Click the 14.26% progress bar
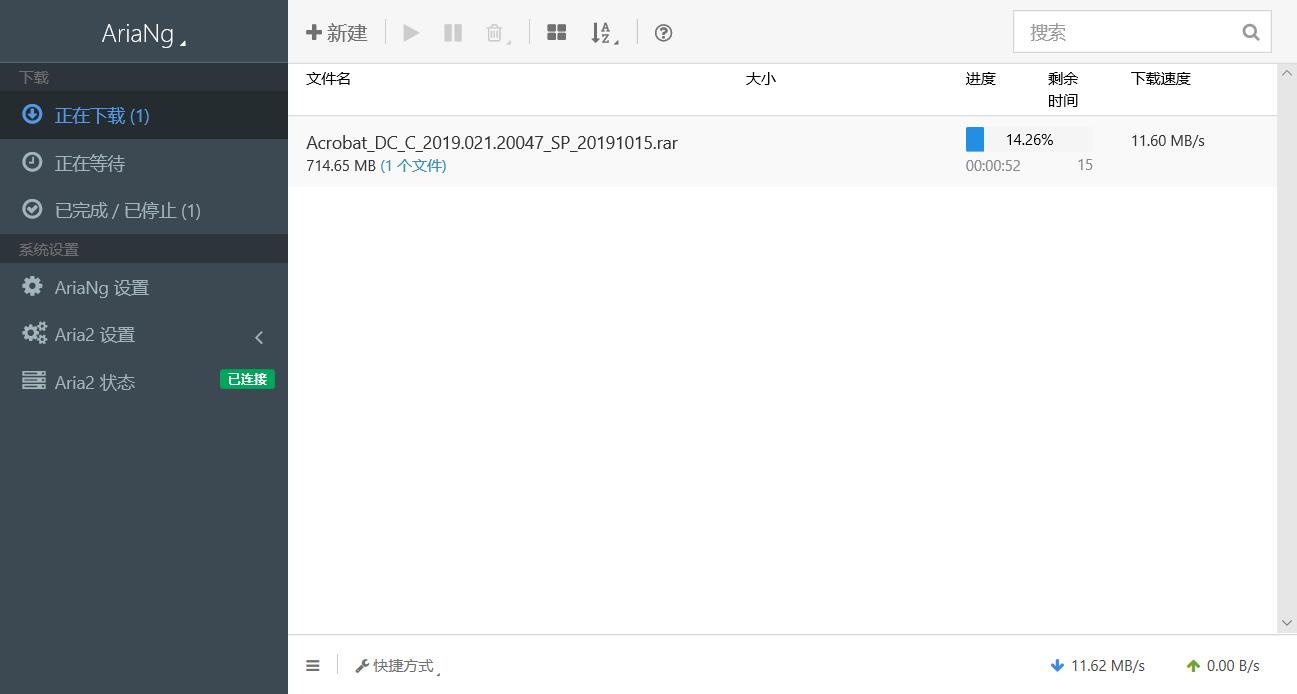1297x694 pixels. pyautogui.click(x=1029, y=140)
